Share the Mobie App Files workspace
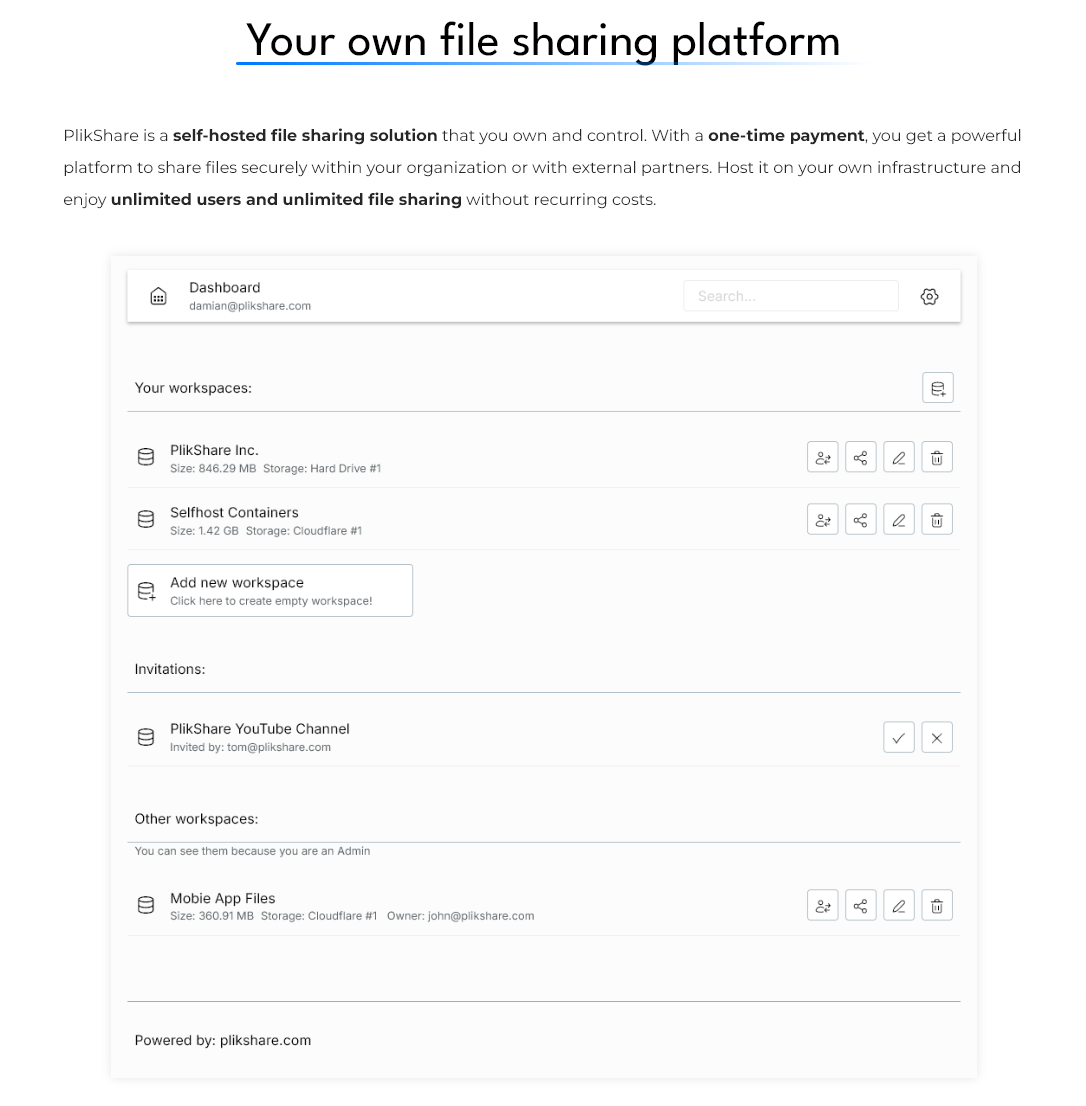 861,906
